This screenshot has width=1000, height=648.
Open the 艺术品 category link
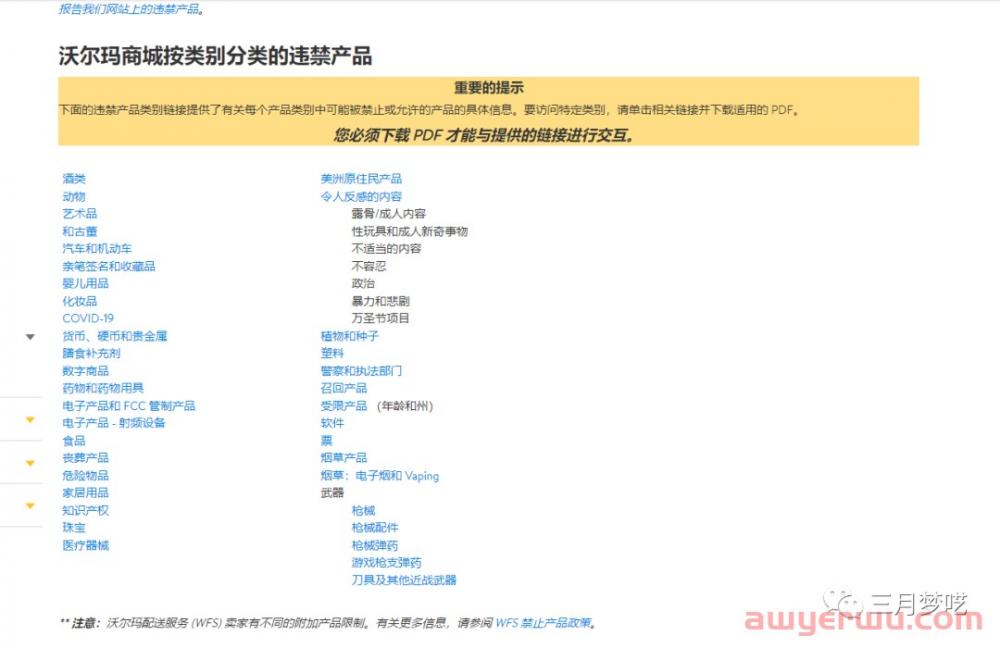point(80,214)
